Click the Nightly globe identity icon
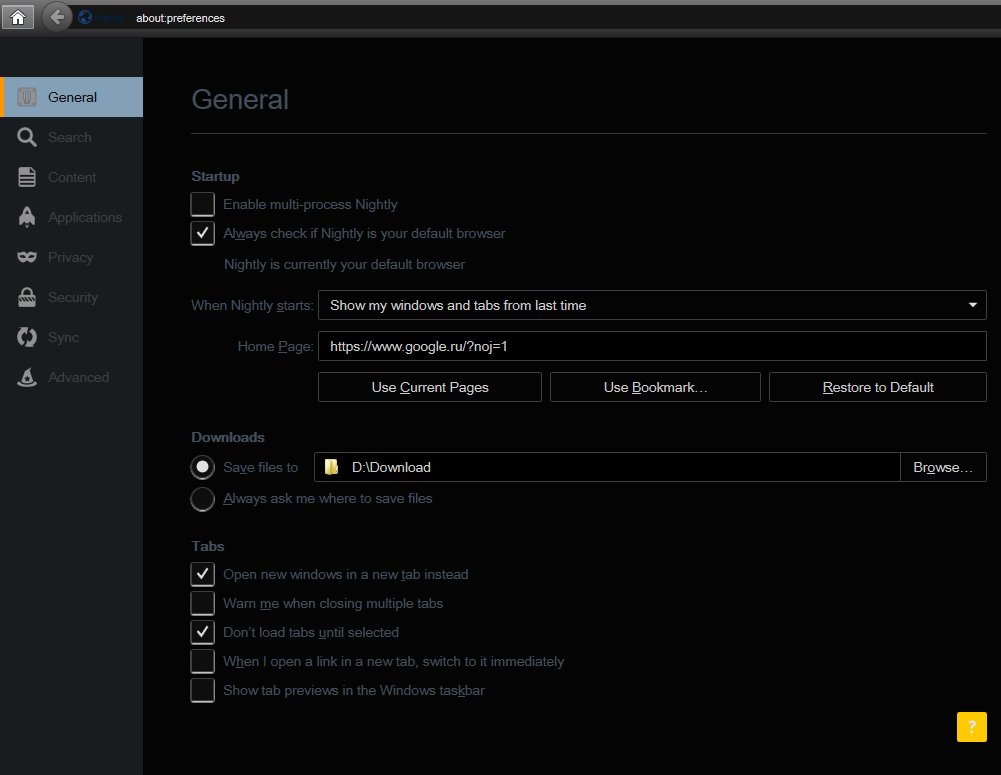 (x=85, y=18)
